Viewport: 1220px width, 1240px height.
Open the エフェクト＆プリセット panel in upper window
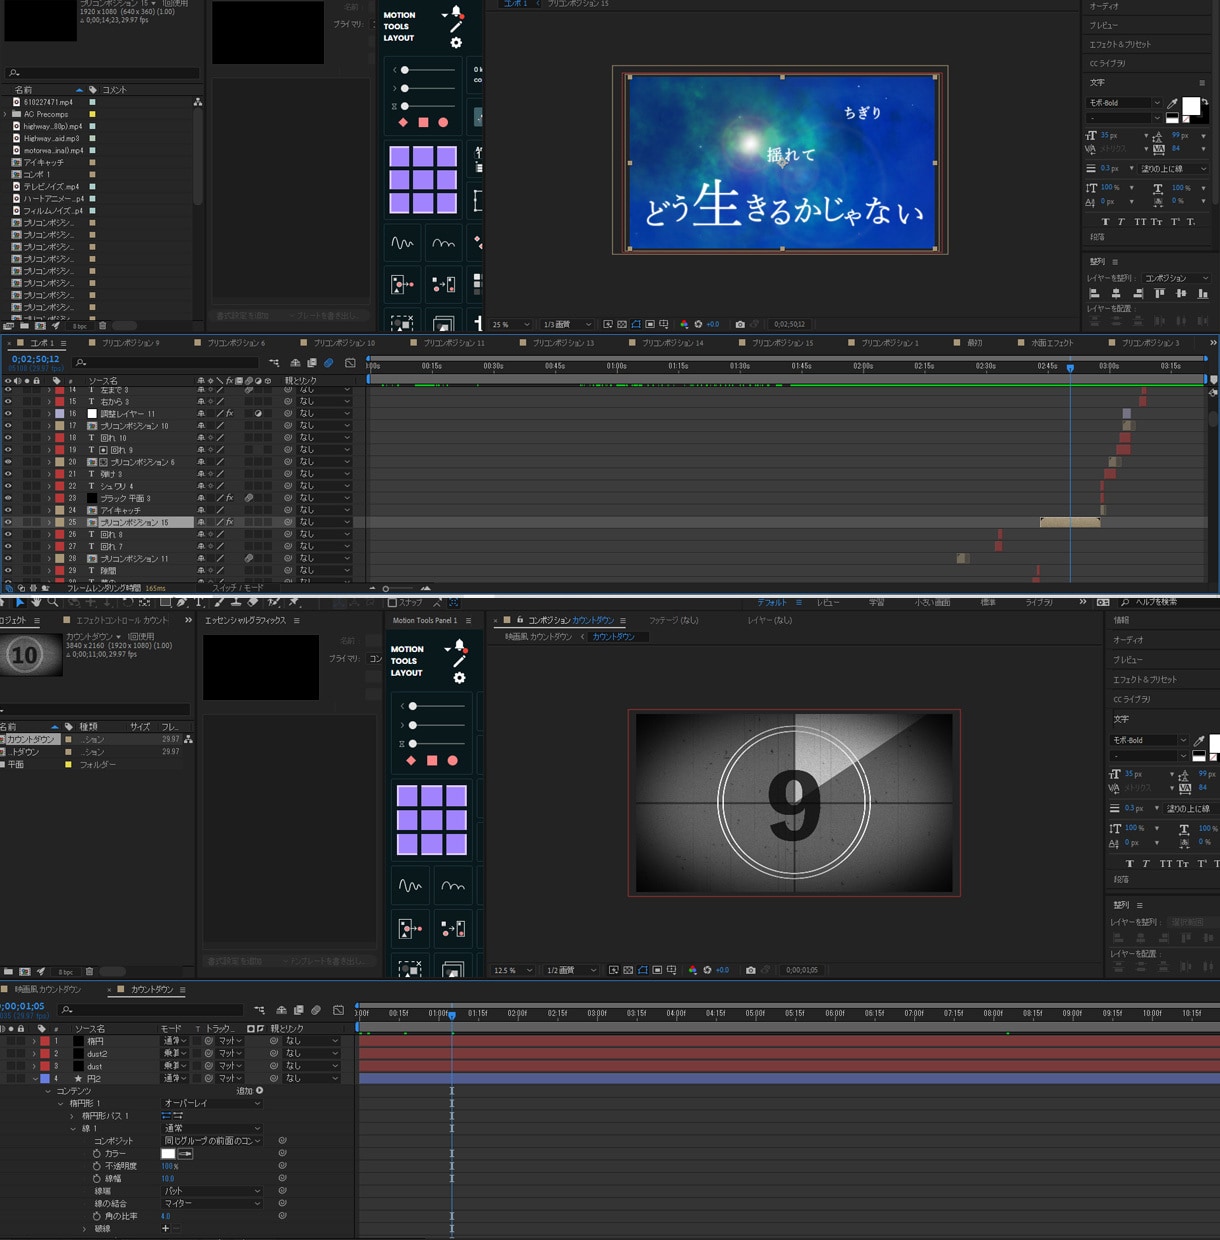pos(1120,45)
